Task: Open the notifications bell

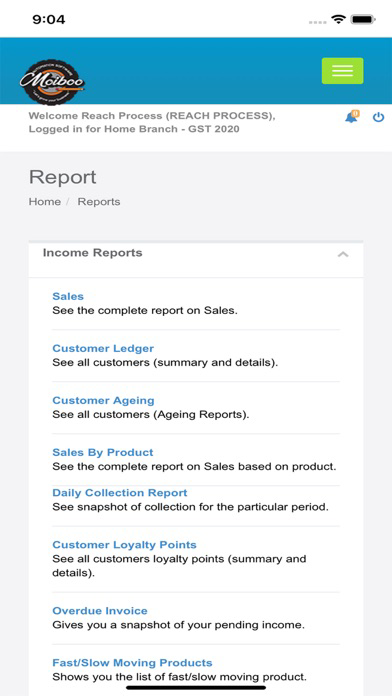Action: [352, 117]
